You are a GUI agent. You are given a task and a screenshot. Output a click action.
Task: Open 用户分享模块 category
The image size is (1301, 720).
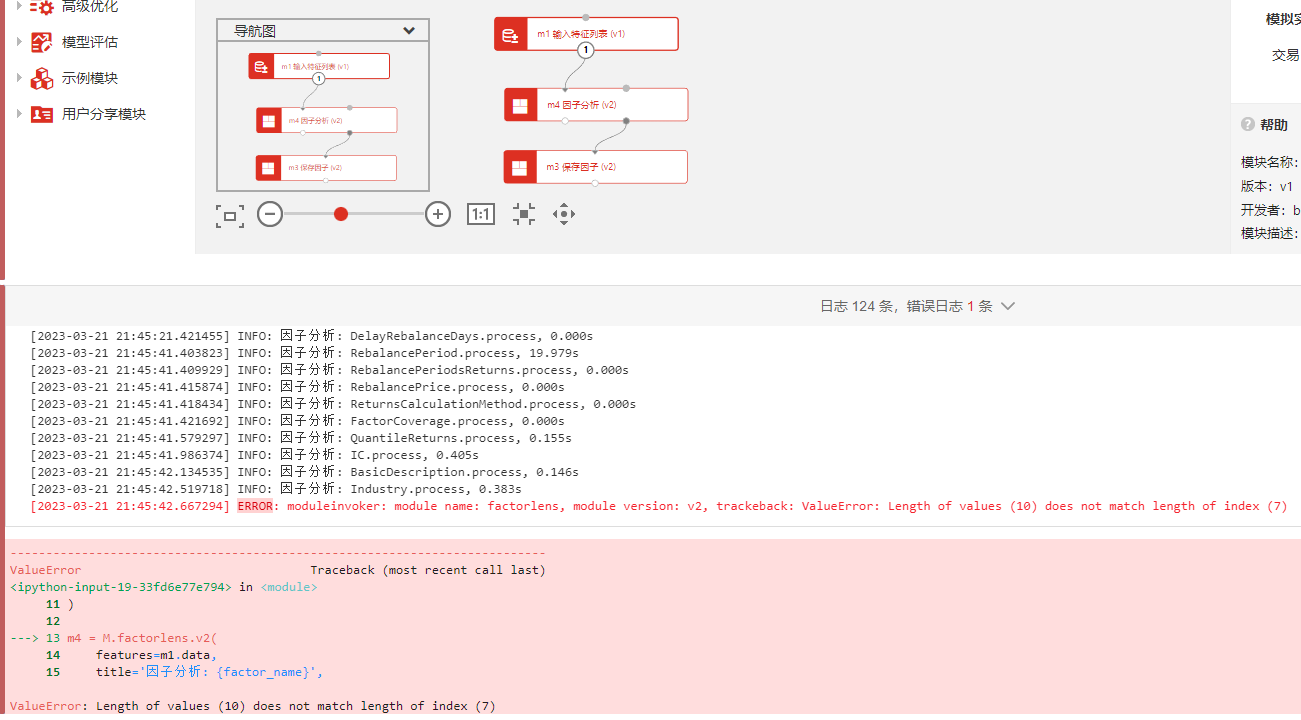104,114
